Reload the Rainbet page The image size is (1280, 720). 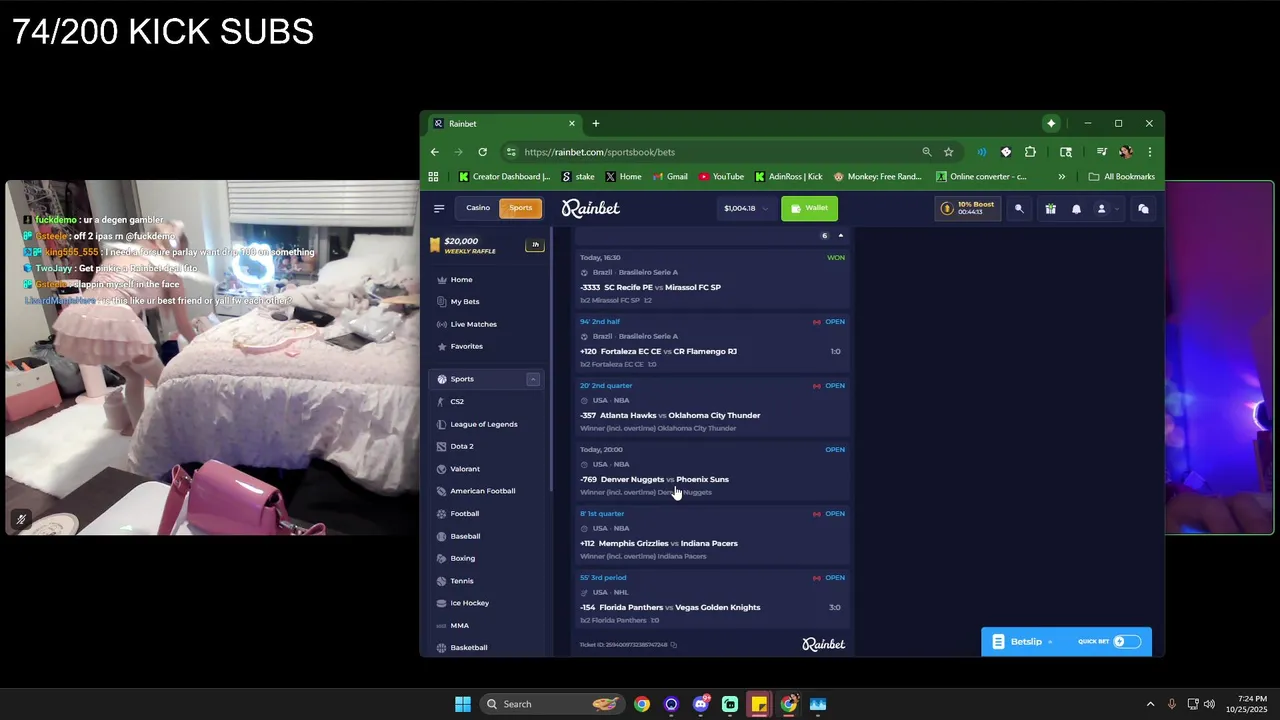[482, 152]
